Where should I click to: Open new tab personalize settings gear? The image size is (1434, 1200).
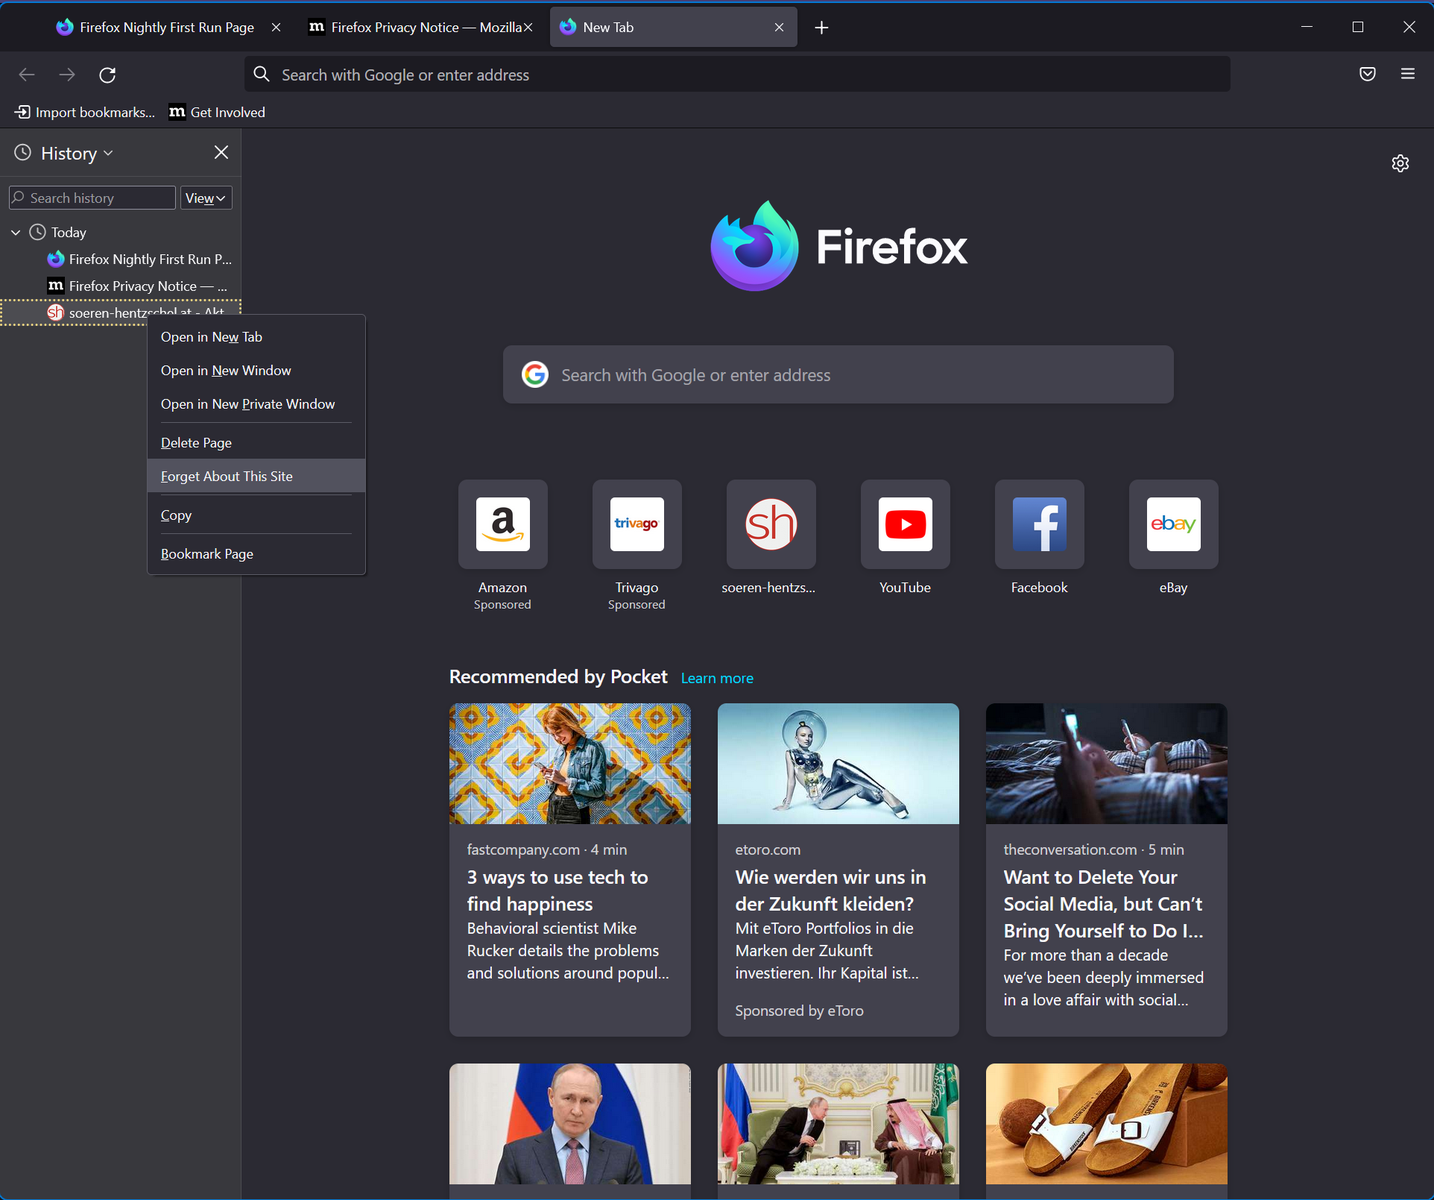(x=1400, y=163)
